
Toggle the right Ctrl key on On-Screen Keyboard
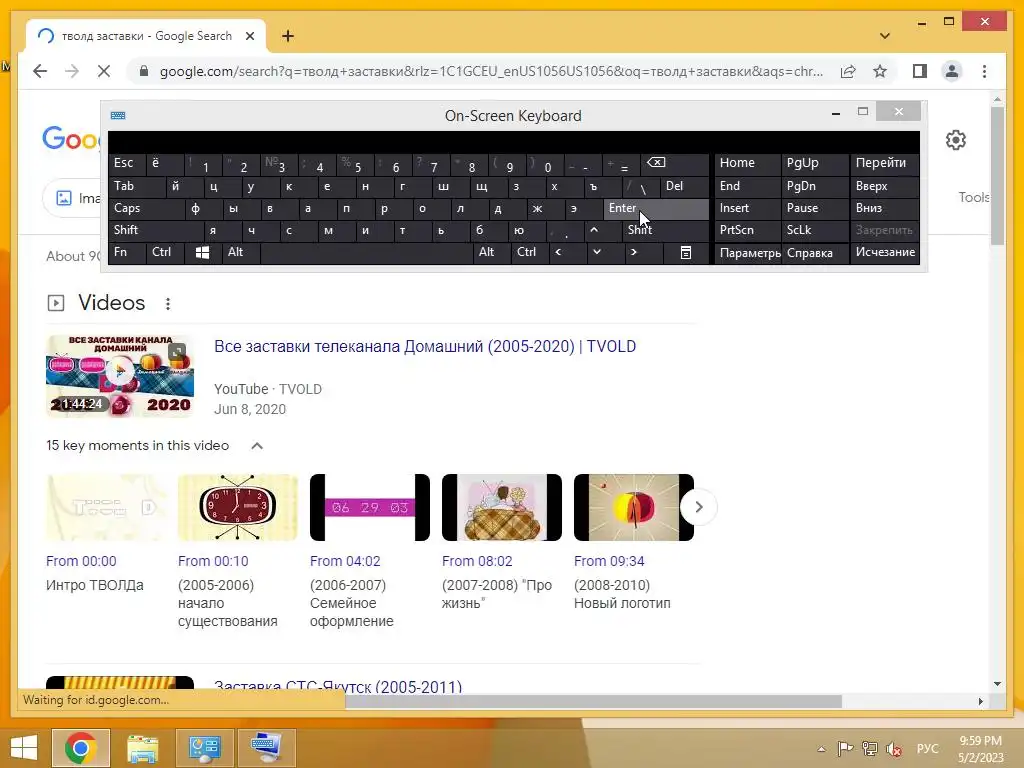(529, 253)
